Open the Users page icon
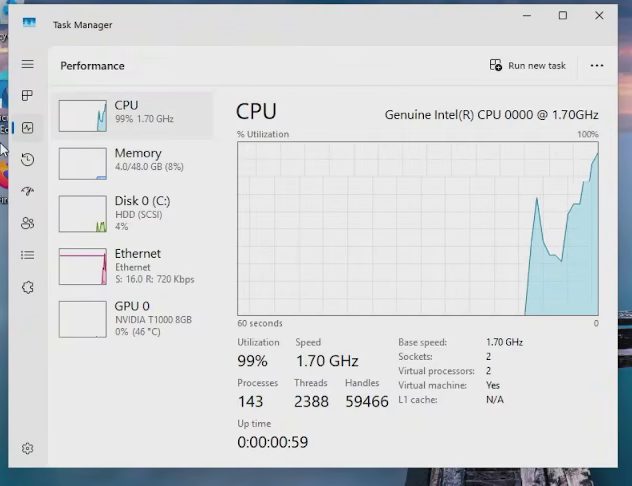The height and width of the screenshot is (486, 632). pyautogui.click(x=27, y=223)
